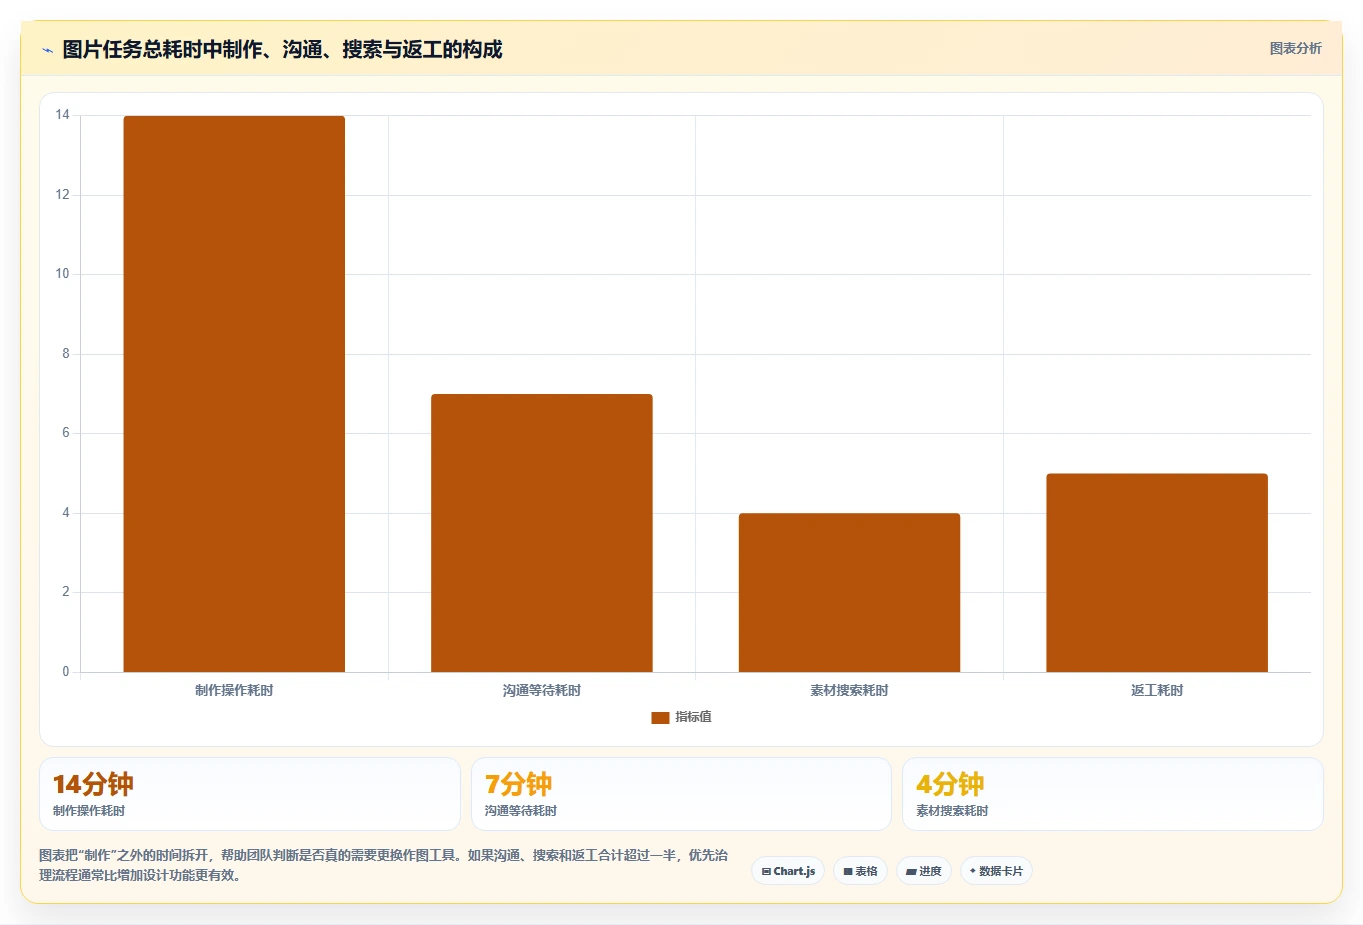Click the 返工耗时 x-axis label
This screenshot has height=925, width=1363.
(x=1157, y=690)
